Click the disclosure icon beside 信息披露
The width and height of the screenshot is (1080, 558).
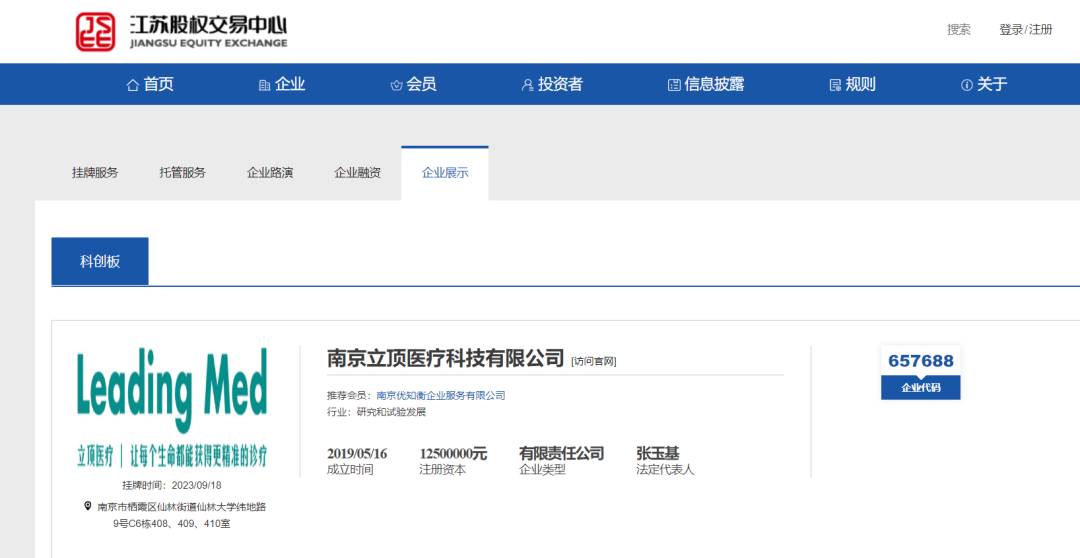(x=674, y=85)
